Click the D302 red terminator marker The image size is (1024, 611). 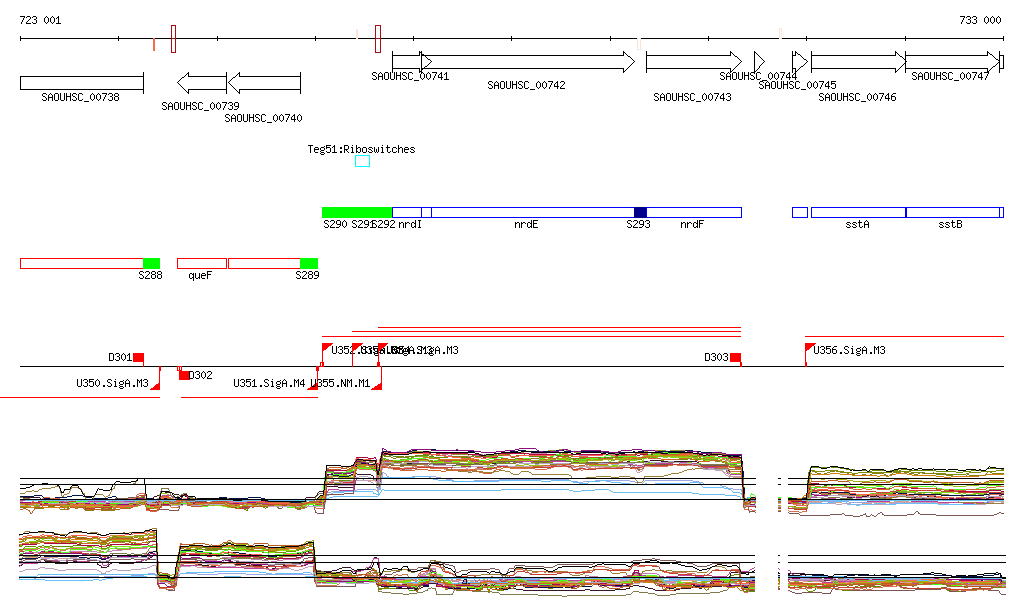[184, 375]
